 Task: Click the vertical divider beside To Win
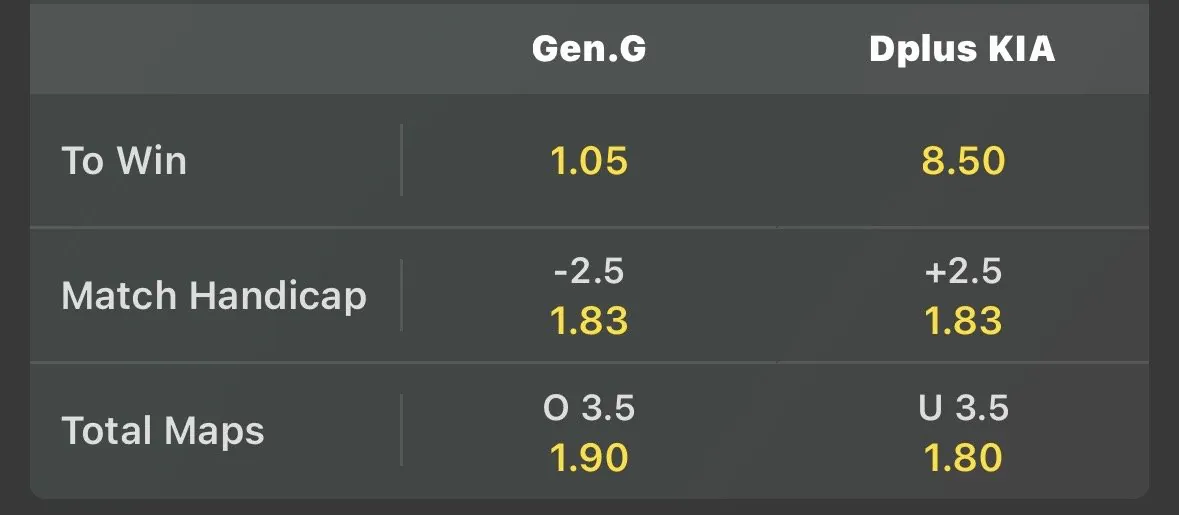point(401,160)
